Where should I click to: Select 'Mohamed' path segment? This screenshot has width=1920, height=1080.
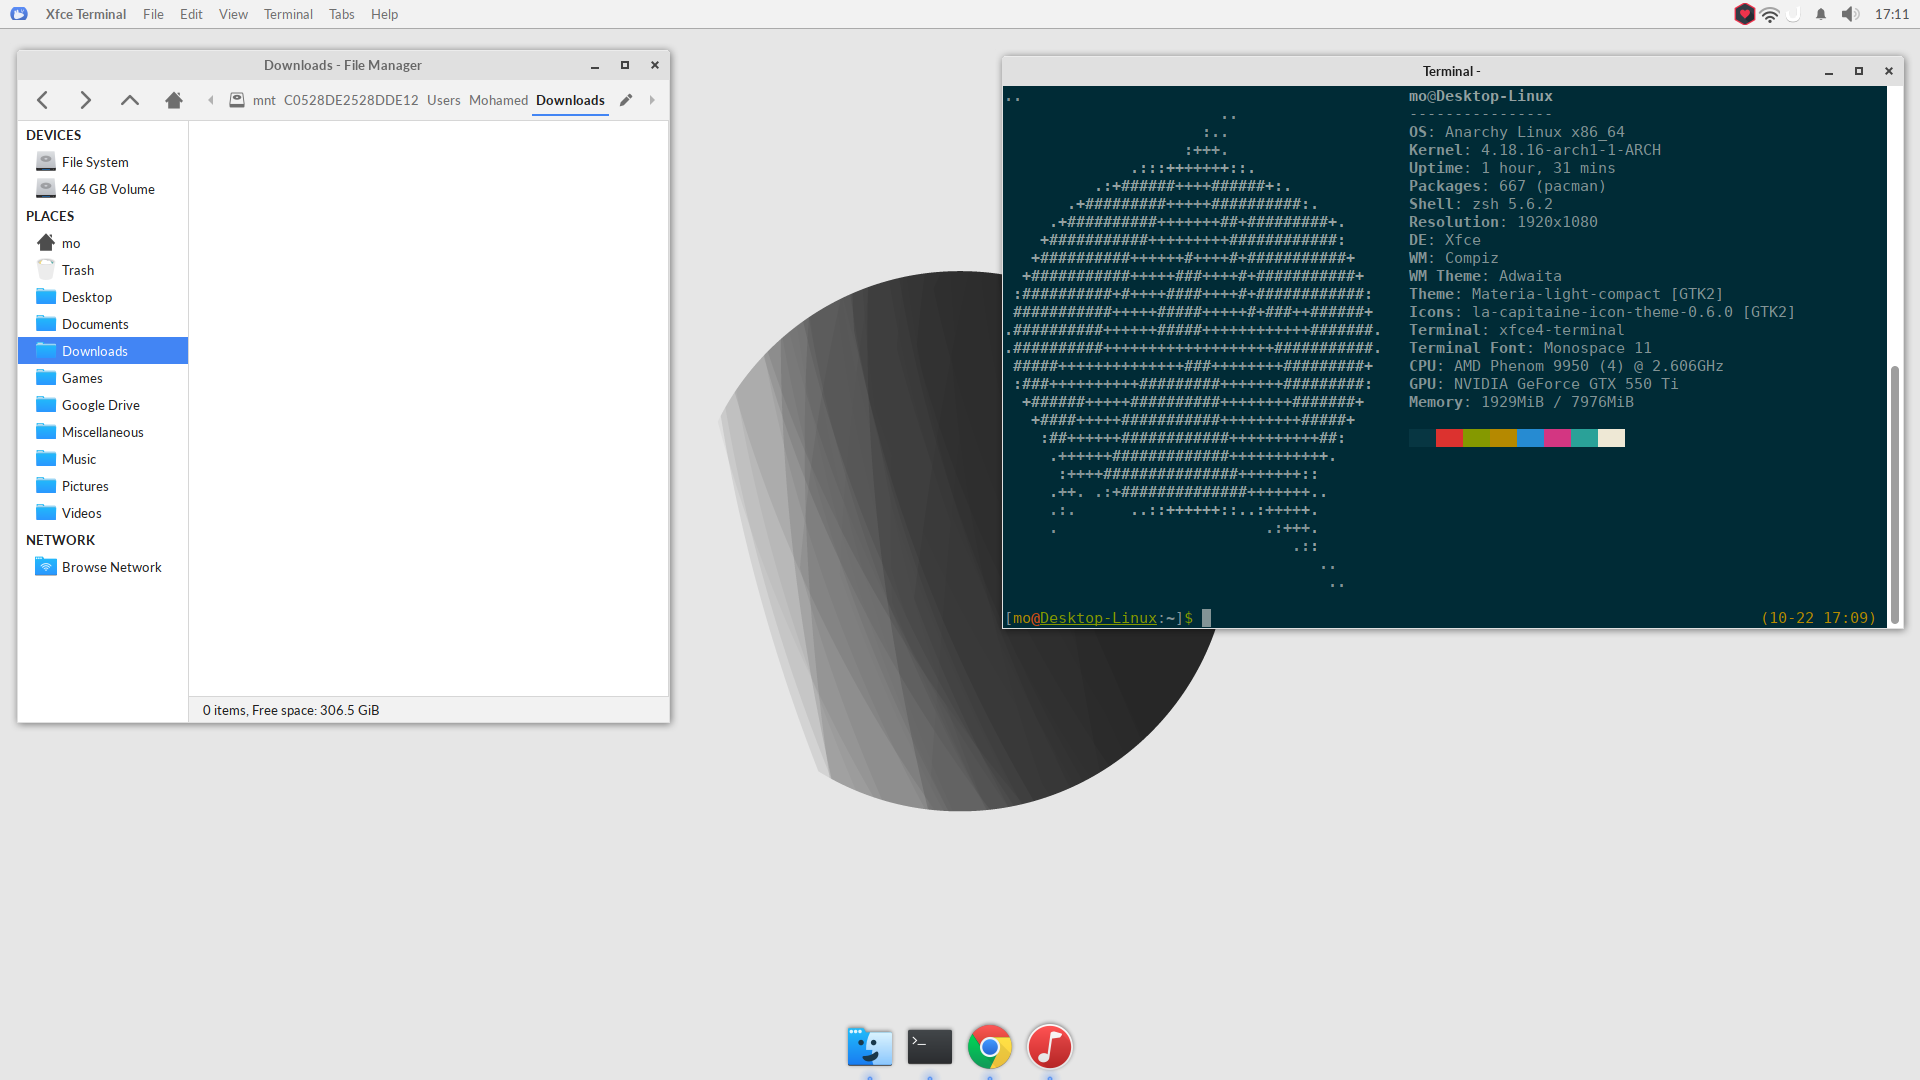pos(498,100)
